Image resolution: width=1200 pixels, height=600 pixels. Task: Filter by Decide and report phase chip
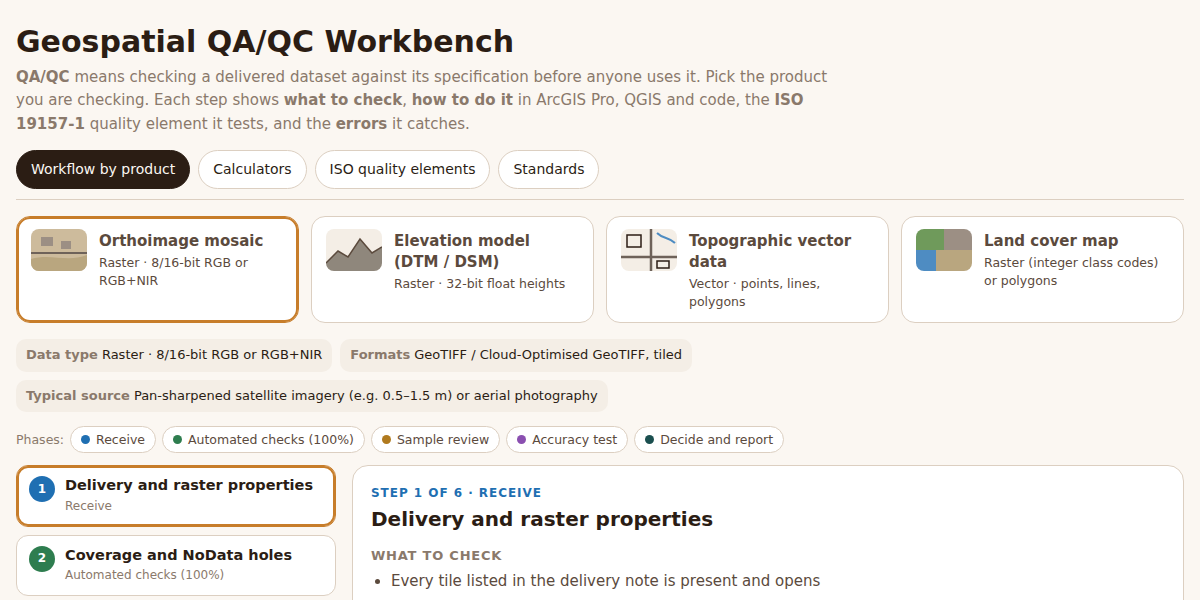[x=709, y=440]
